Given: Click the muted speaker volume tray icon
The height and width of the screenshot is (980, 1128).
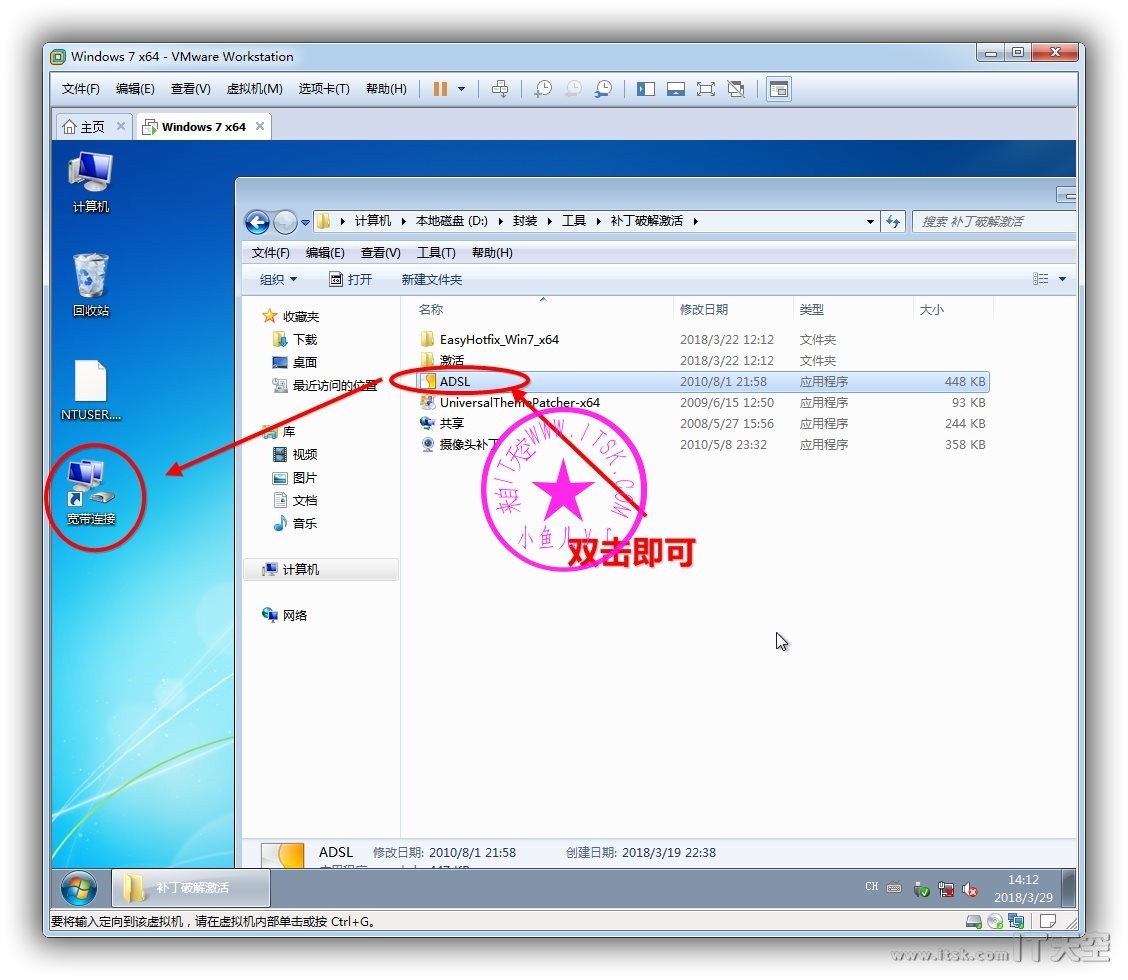Looking at the screenshot, I should [x=969, y=889].
